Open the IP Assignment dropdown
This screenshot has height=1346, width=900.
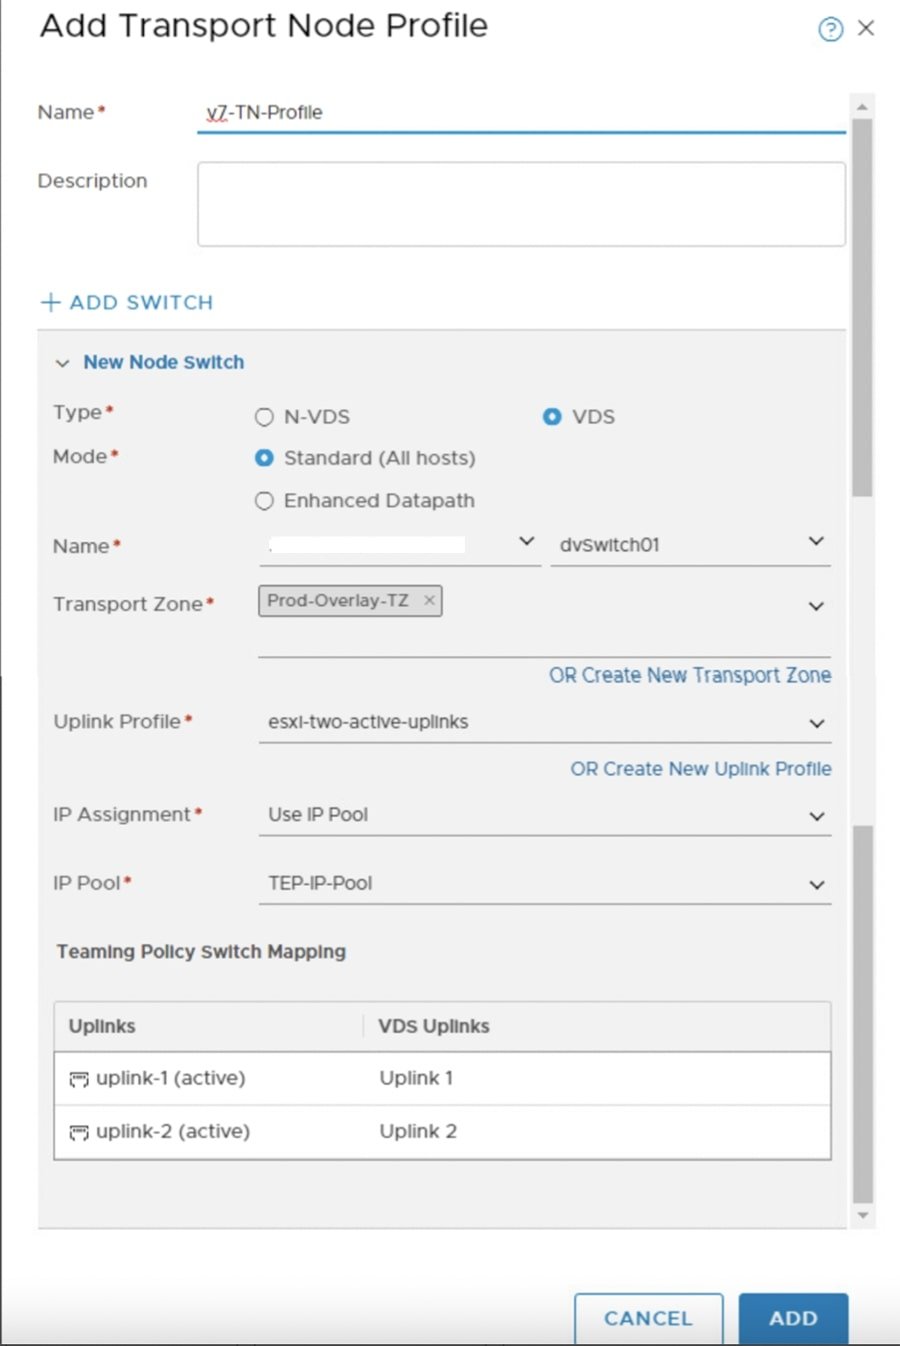pyautogui.click(x=816, y=816)
